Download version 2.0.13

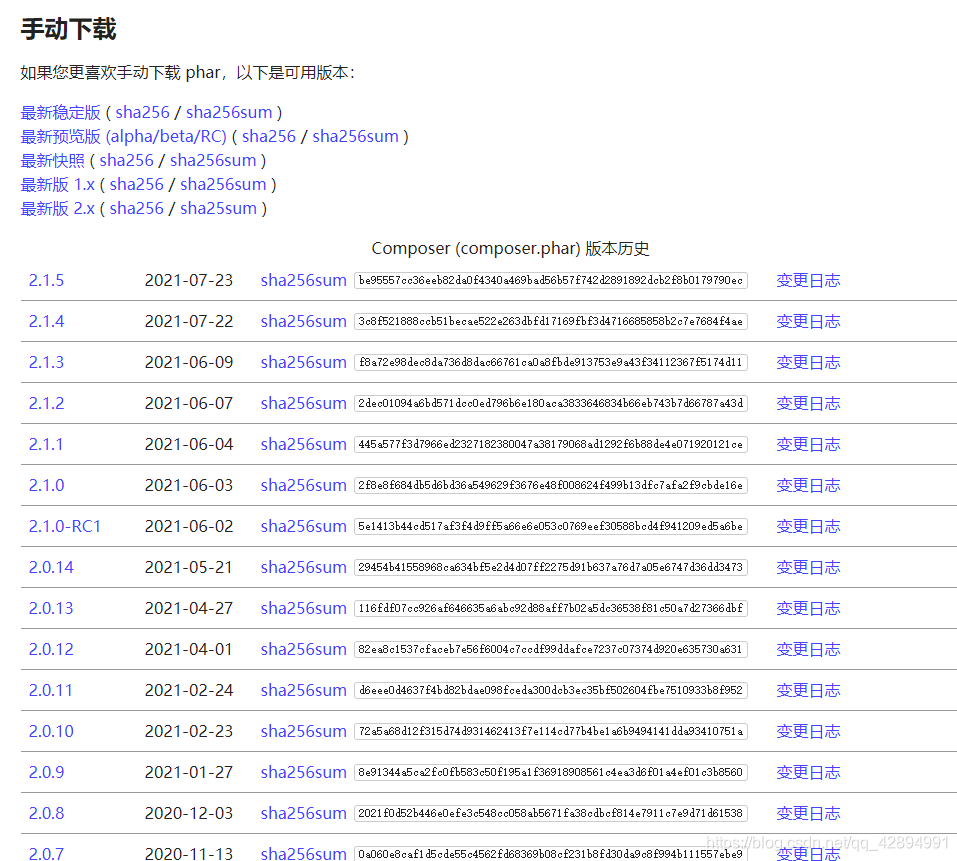[51, 608]
